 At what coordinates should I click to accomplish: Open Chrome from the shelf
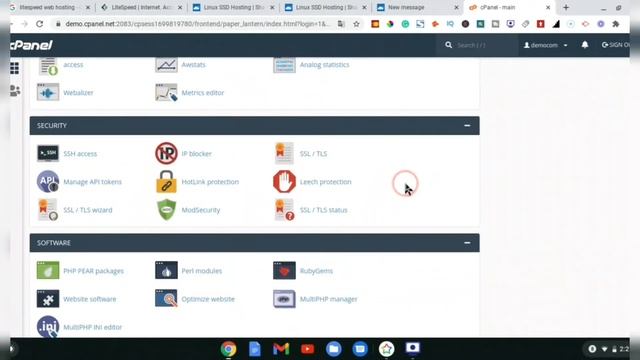pyautogui.click(x=229, y=349)
